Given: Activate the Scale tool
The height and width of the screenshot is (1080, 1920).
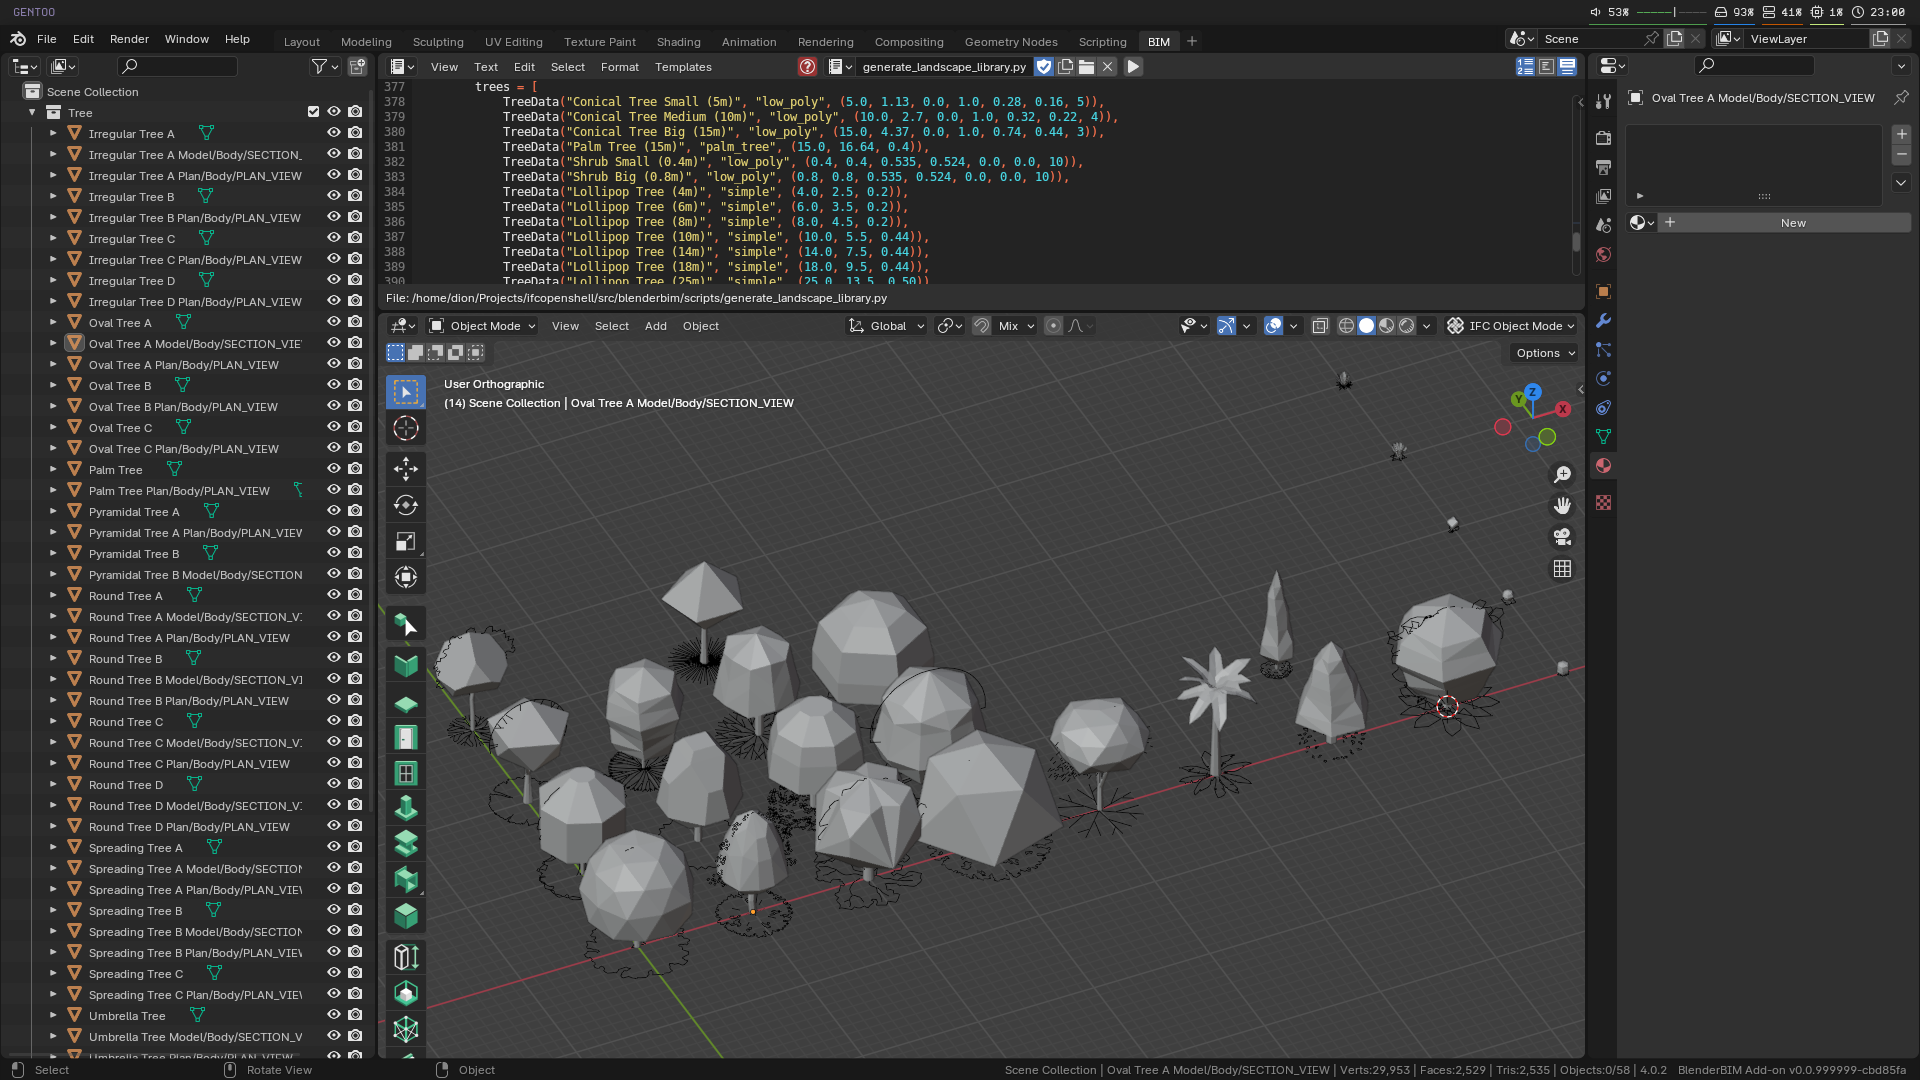Looking at the screenshot, I should [405, 541].
